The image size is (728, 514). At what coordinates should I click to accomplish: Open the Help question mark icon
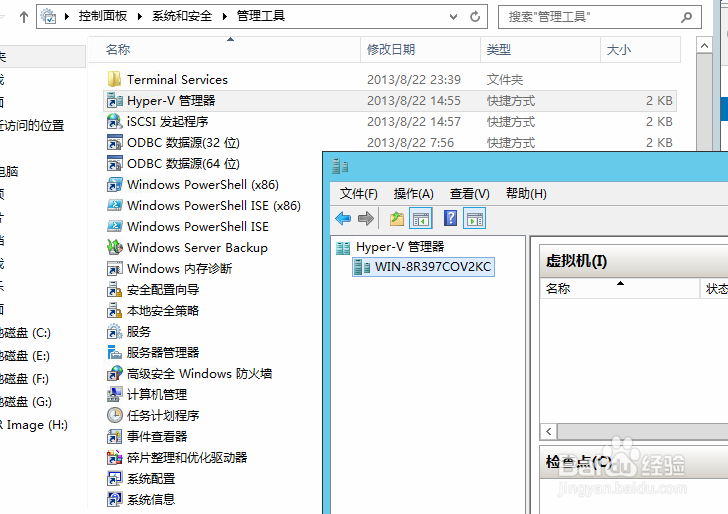(x=450, y=218)
